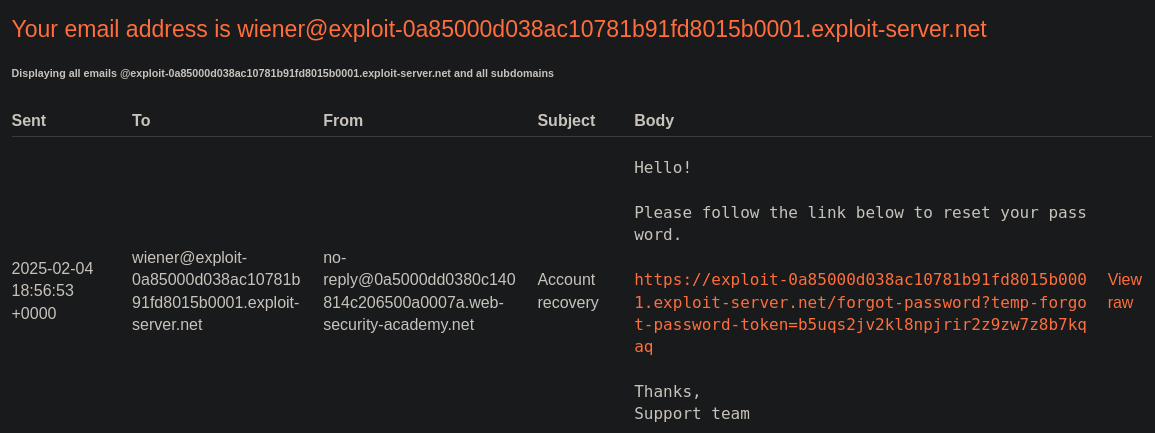This screenshot has width=1155, height=433.
Task: Click the From column header
Action: tap(343, 121)
